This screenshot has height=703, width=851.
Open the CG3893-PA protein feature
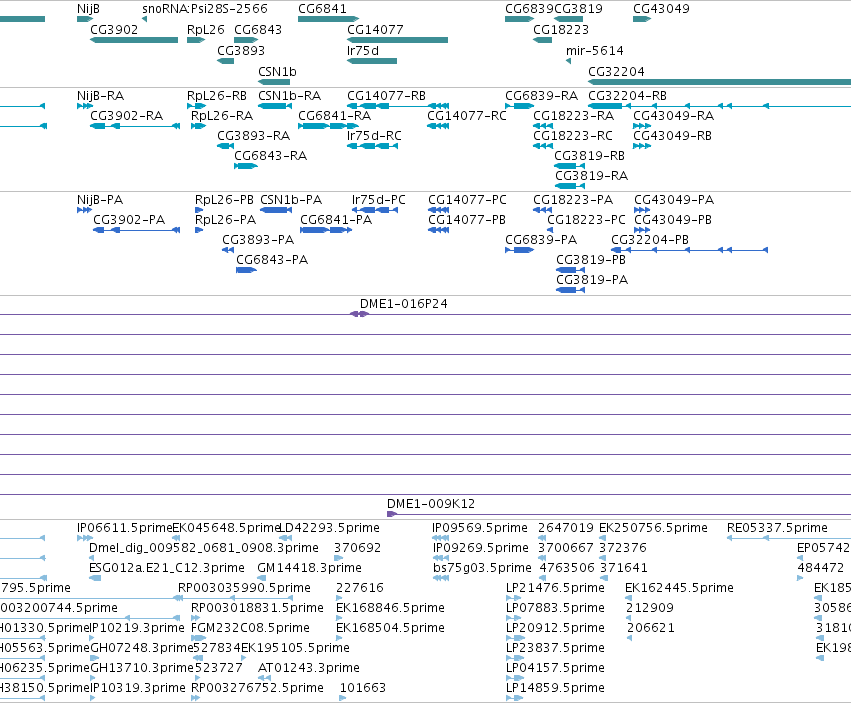point(228,250)
